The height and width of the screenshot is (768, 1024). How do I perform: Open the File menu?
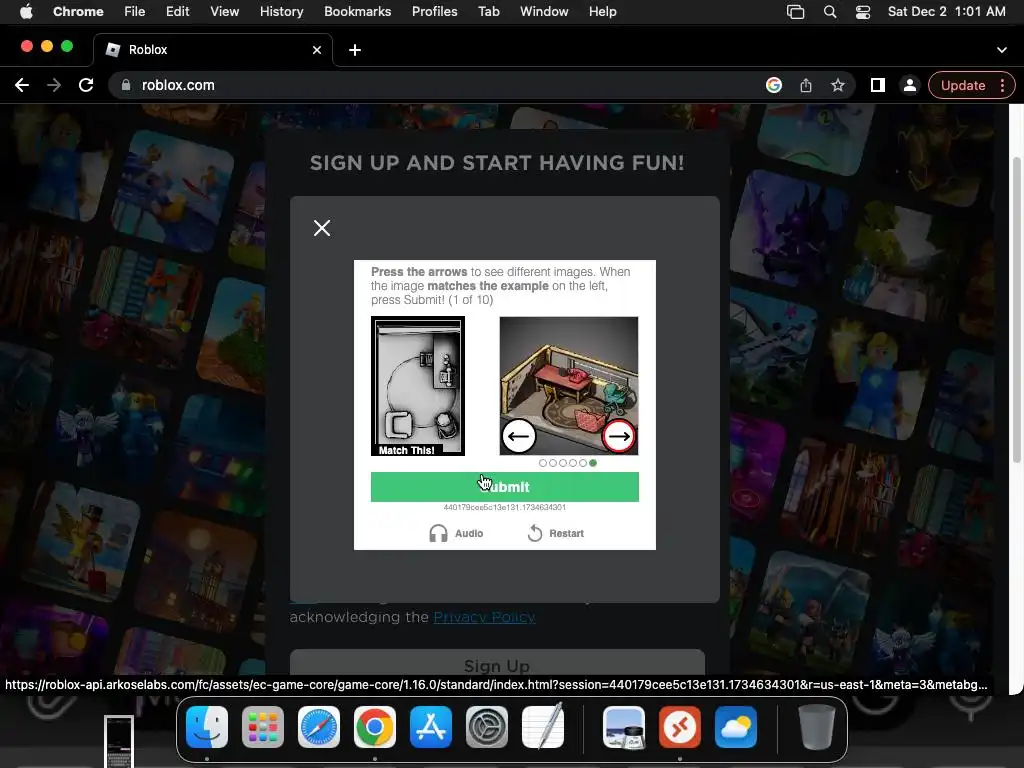[135, 12]
